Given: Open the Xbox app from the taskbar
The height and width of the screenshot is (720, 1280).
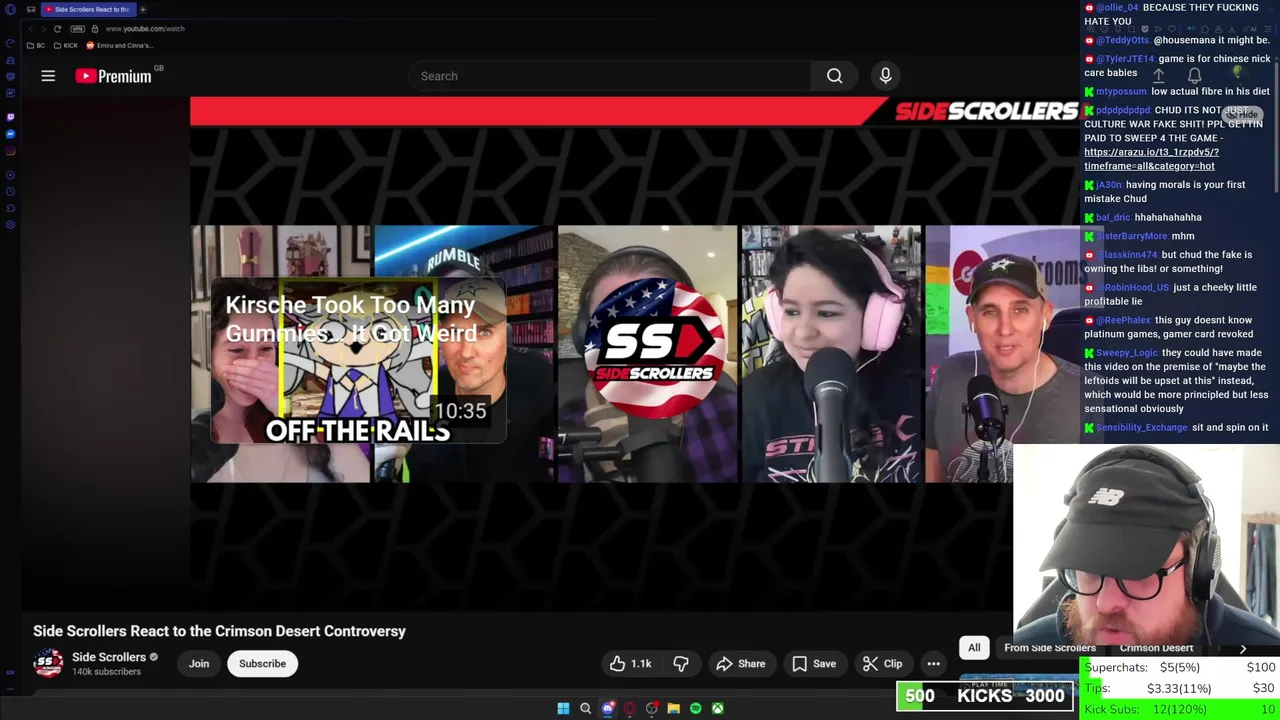Looking at the screenshot, I should click(717, 708).
